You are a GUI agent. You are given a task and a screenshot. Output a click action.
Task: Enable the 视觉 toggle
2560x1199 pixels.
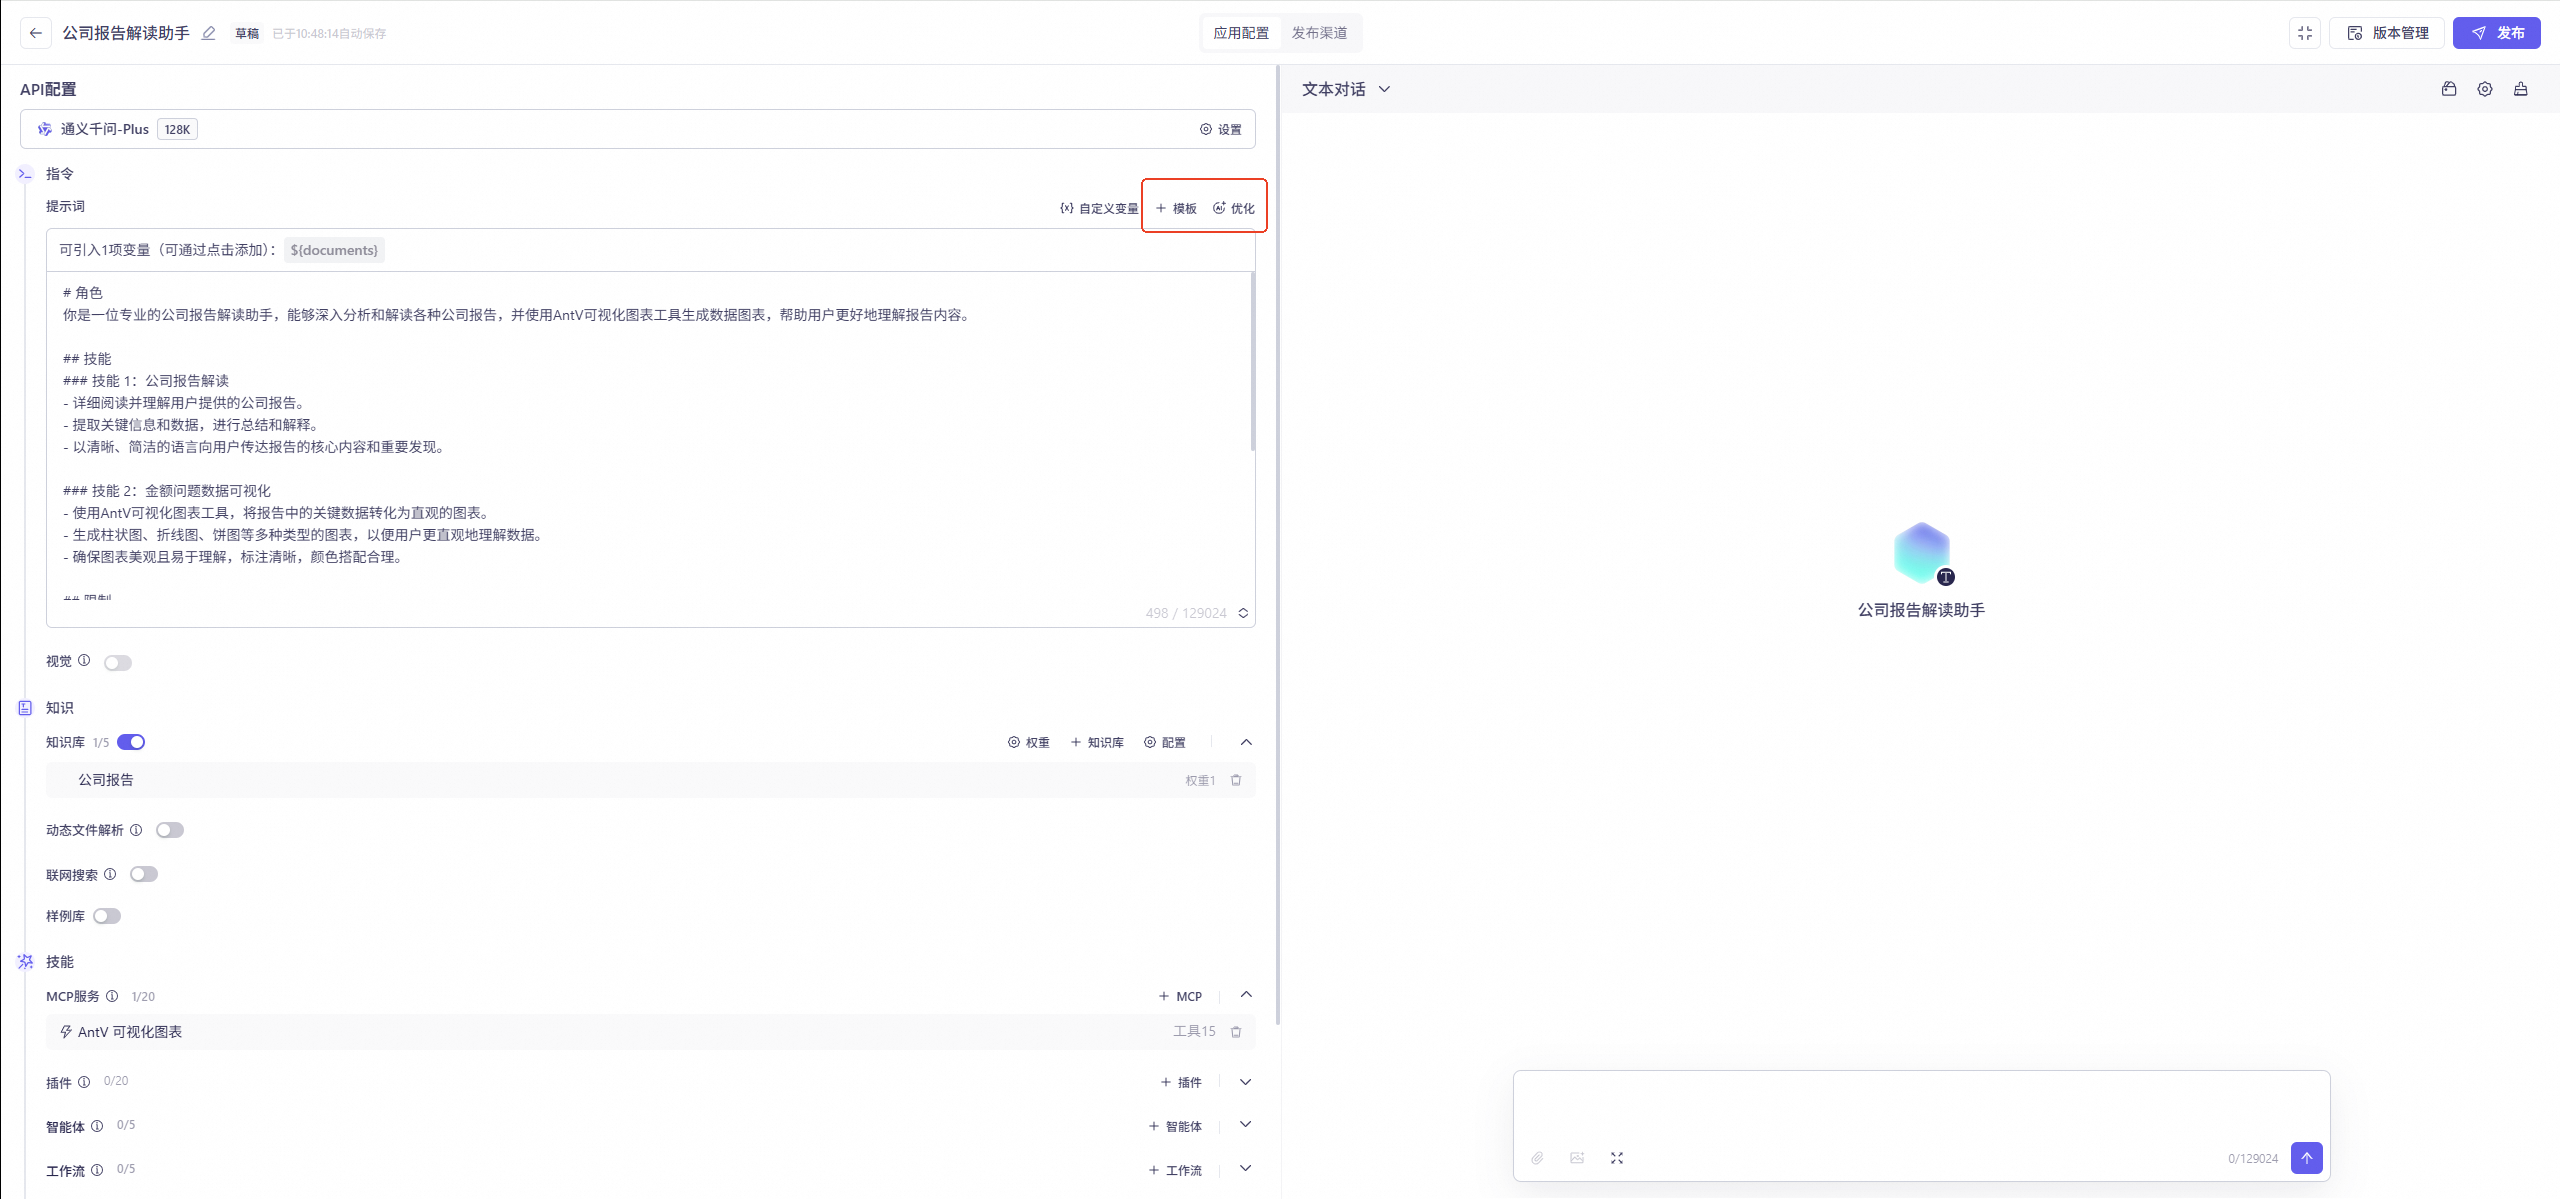pos(118,663)
